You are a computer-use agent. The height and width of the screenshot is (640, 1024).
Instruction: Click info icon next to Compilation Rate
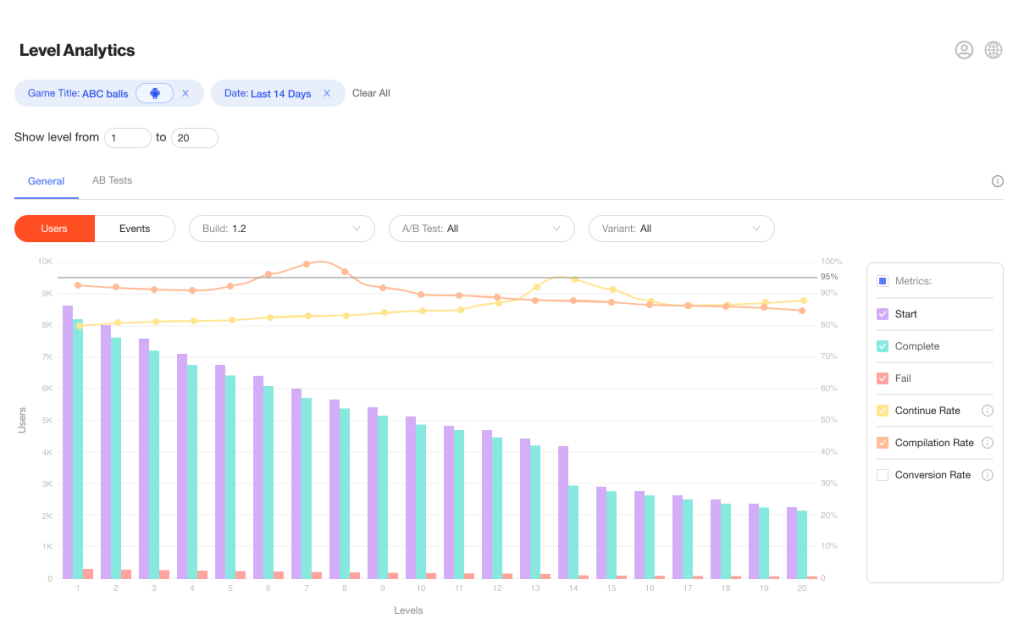pos(987,442)
